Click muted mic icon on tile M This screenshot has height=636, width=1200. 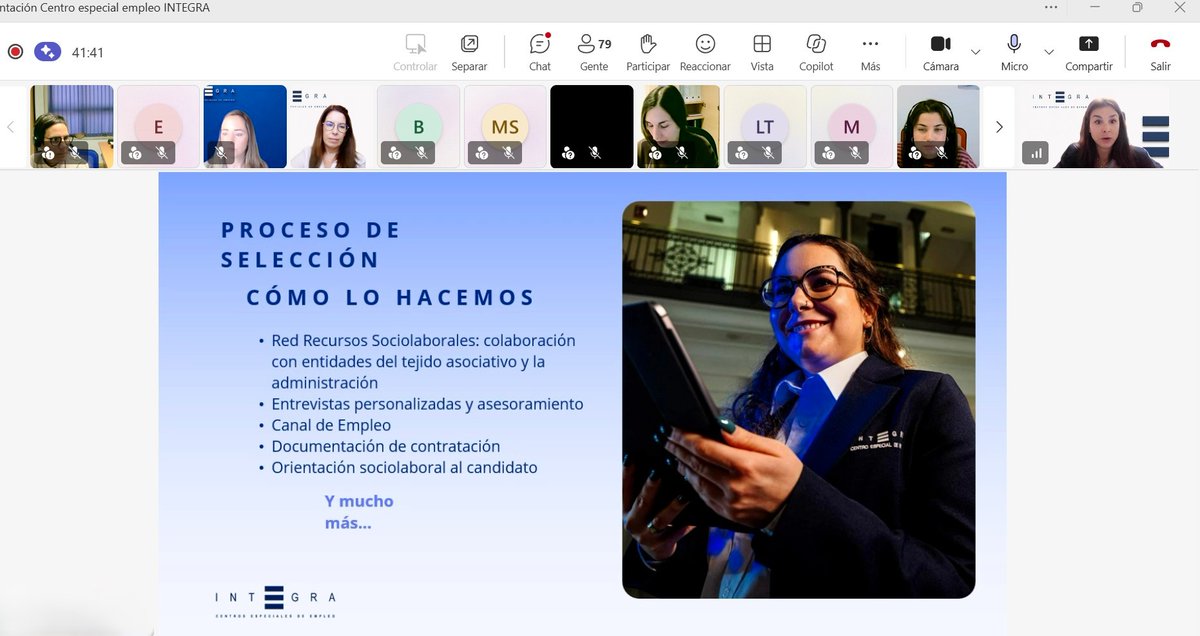point(855,153)
